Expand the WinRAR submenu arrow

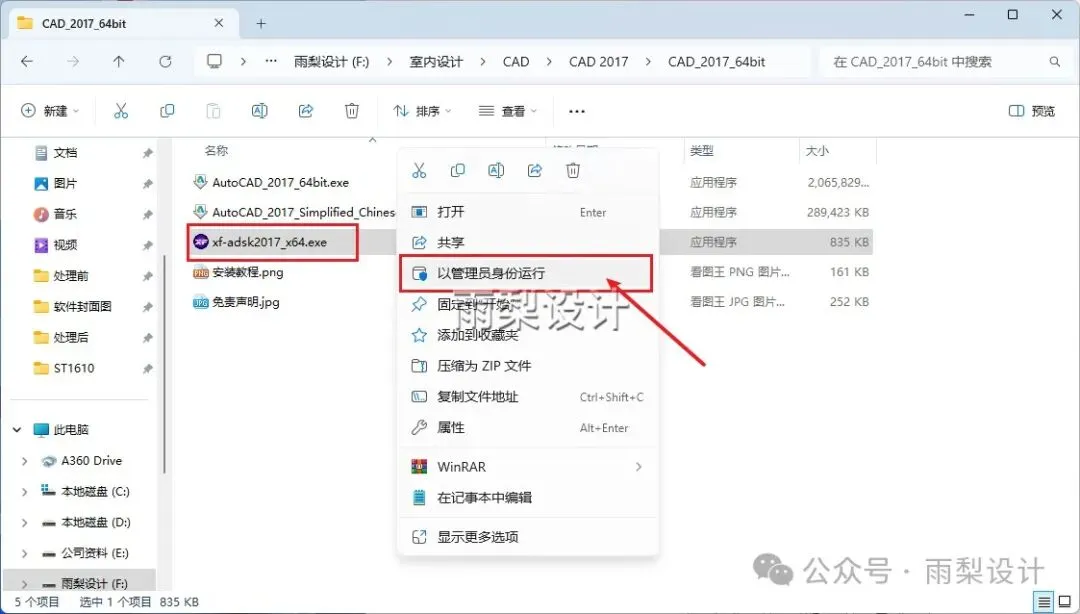(638, 467)
